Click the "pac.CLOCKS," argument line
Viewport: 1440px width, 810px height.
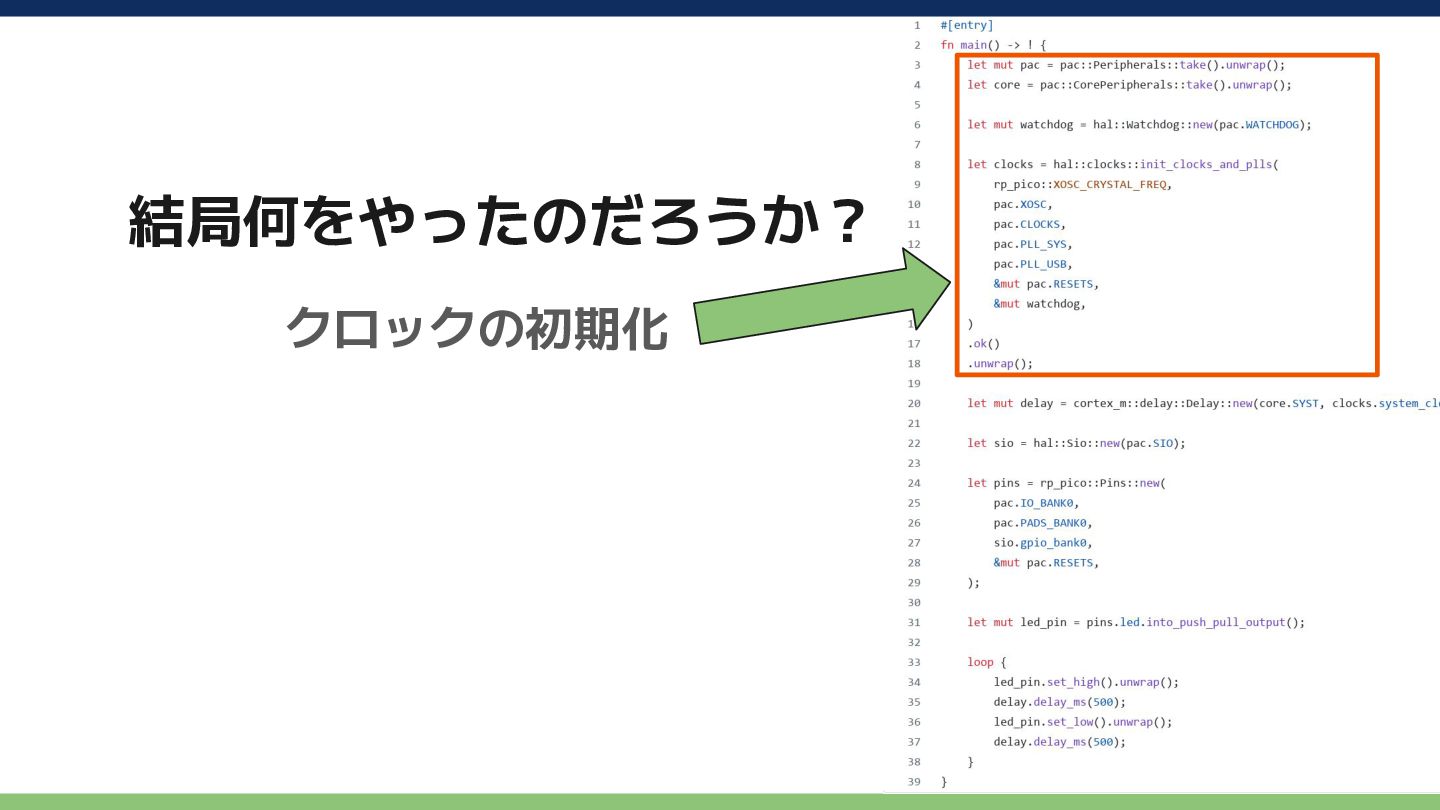click(1029, 224)
